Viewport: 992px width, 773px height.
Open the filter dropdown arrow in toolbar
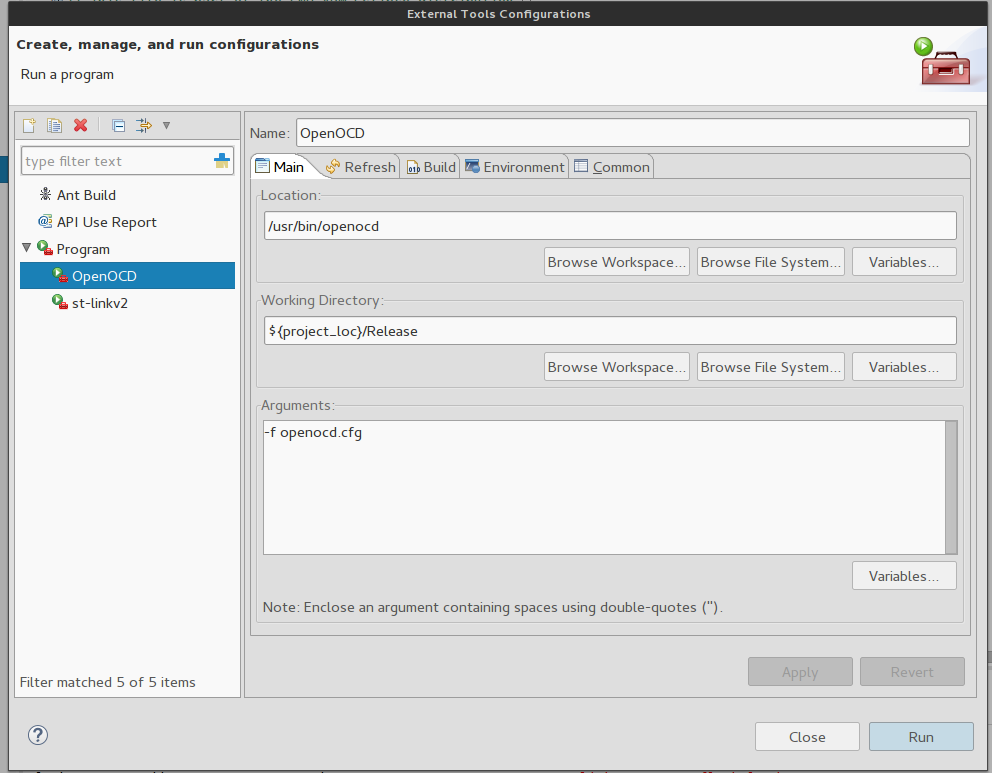click(x=166, y=125)
